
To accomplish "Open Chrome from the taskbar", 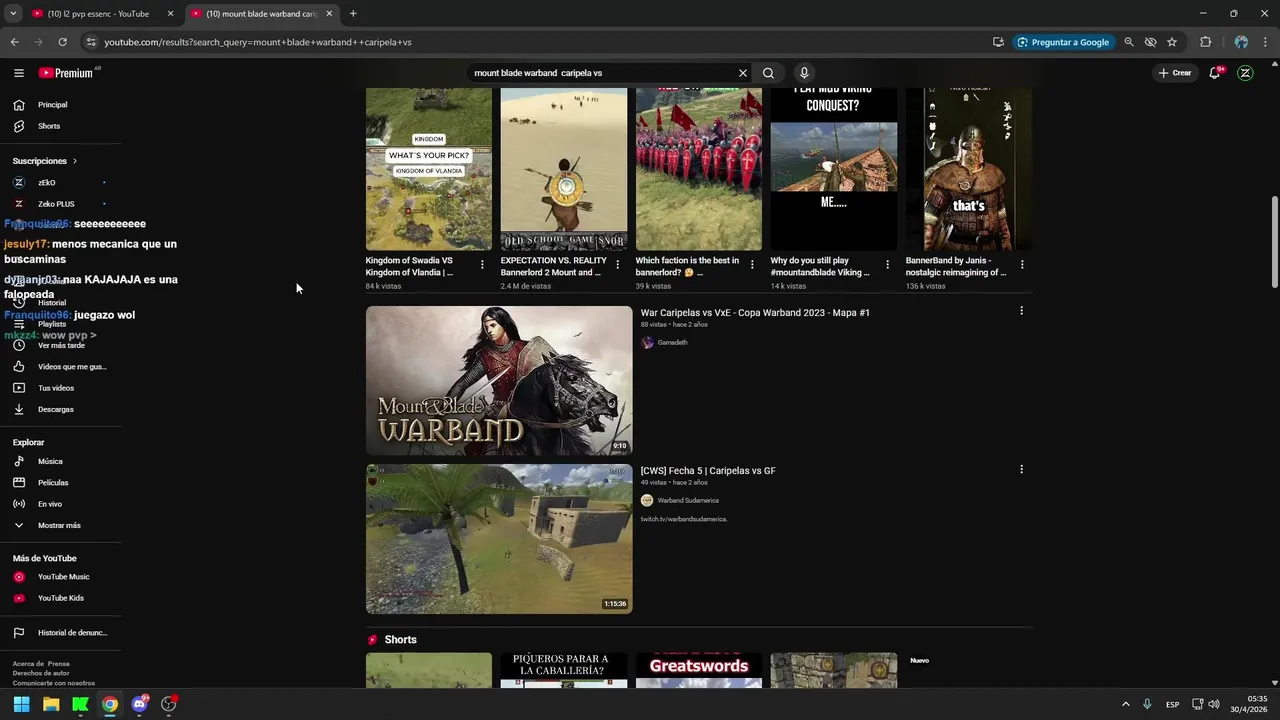I will pos(110,704).
